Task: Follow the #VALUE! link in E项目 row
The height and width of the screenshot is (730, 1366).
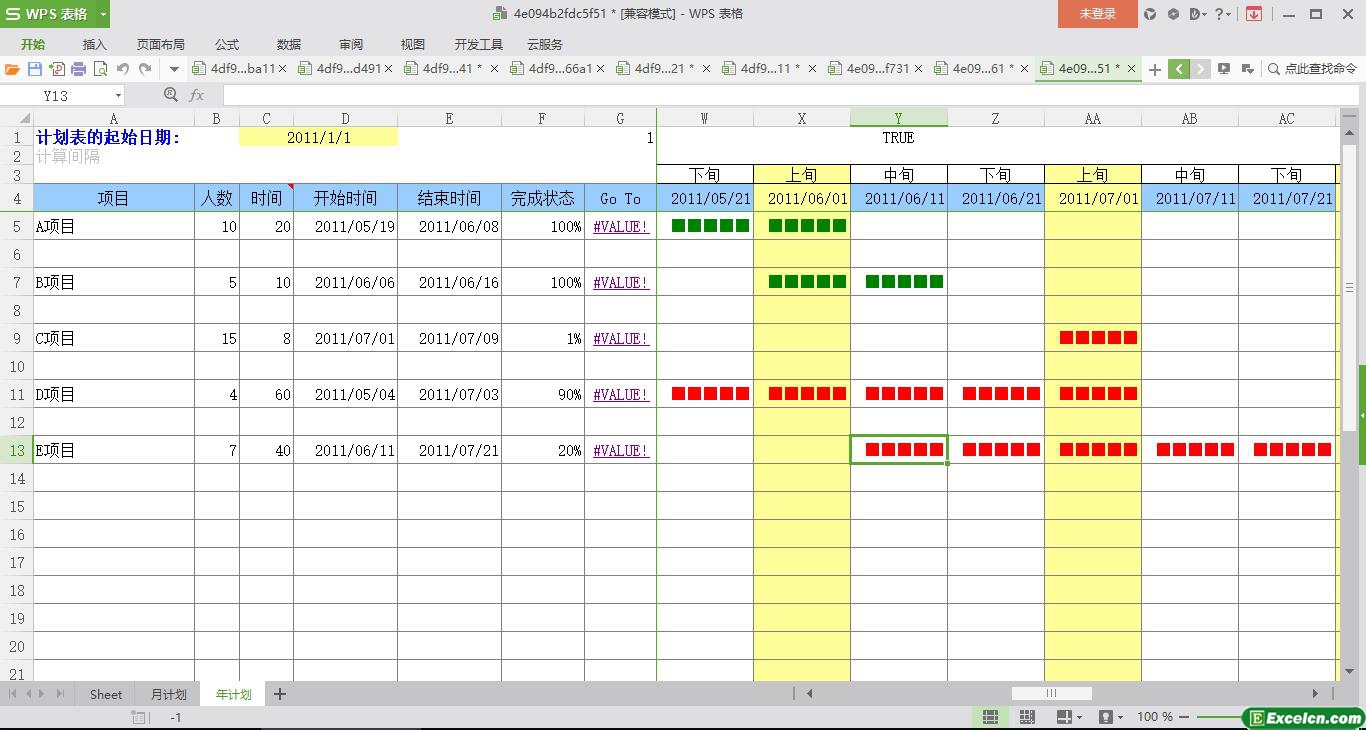Action: [621, 451]
